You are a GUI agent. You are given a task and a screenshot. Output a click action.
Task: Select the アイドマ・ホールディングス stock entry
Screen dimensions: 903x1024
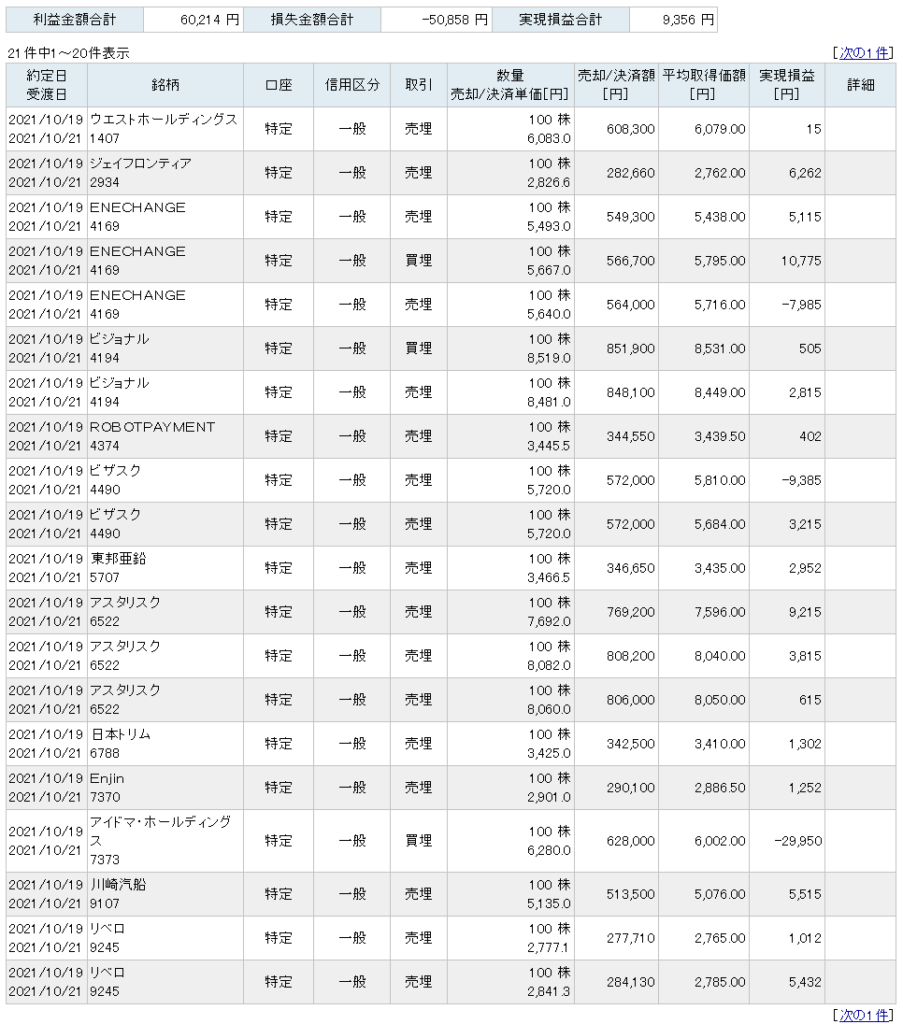[x=160, y=830]
